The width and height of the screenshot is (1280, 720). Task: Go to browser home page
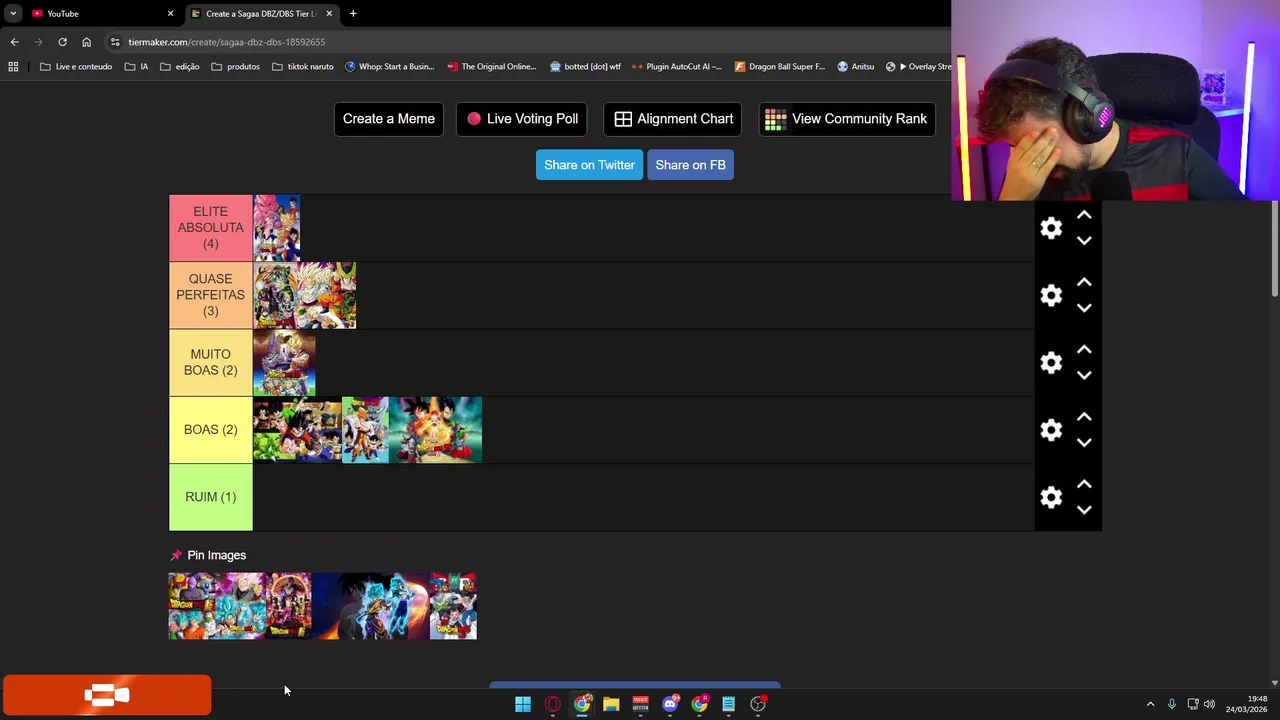86,42
